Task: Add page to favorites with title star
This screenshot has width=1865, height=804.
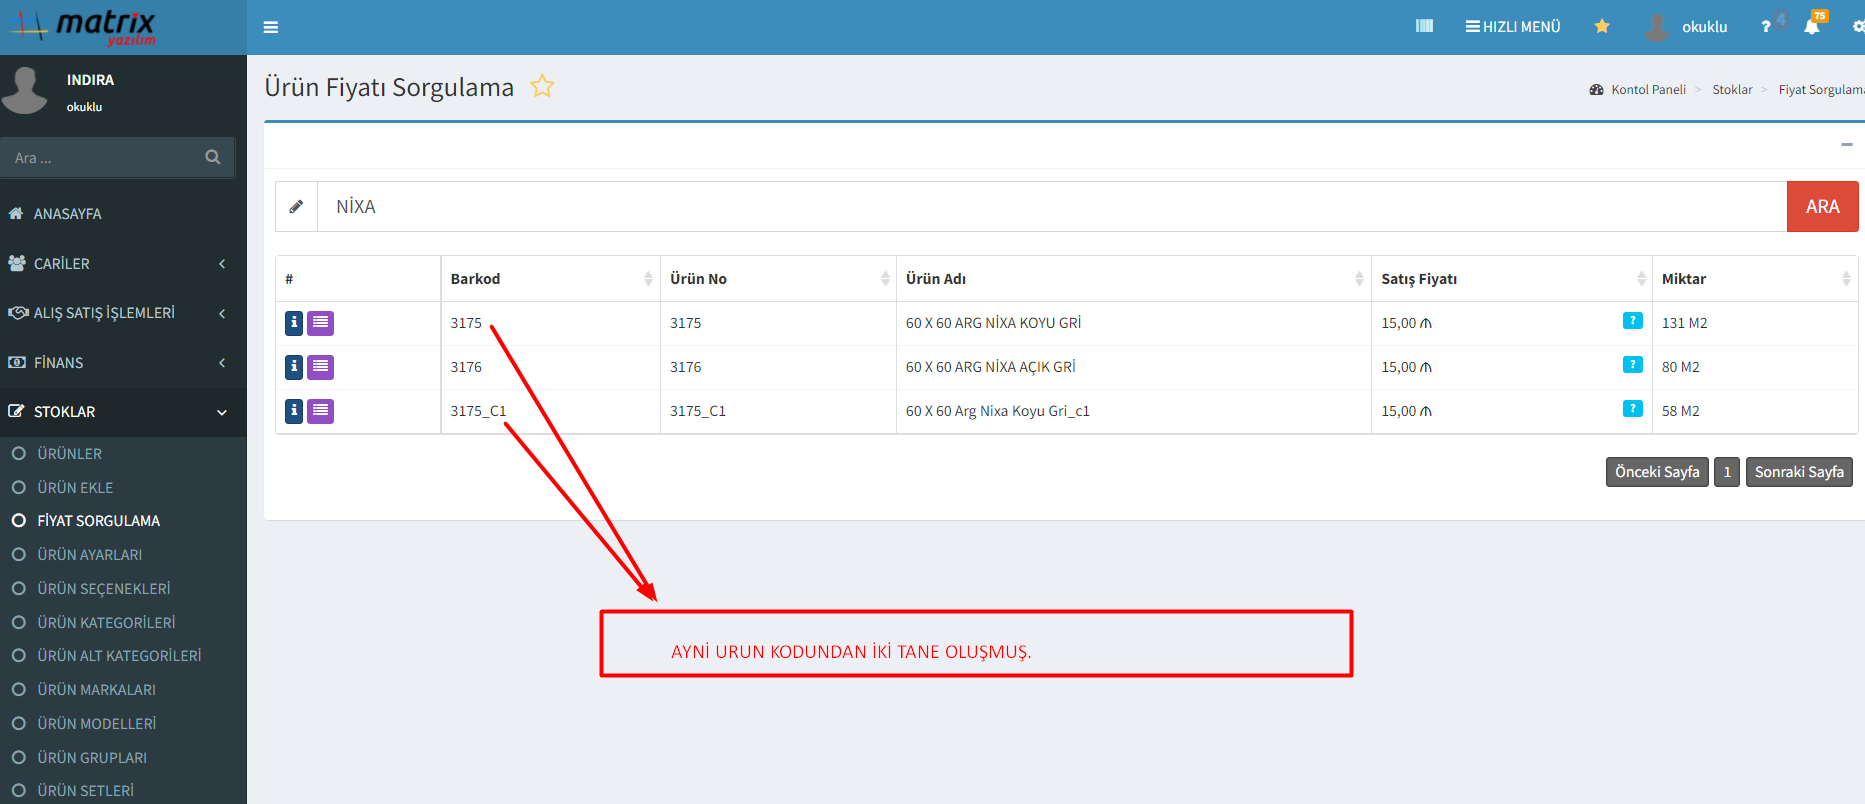Action: pos(542,87)
